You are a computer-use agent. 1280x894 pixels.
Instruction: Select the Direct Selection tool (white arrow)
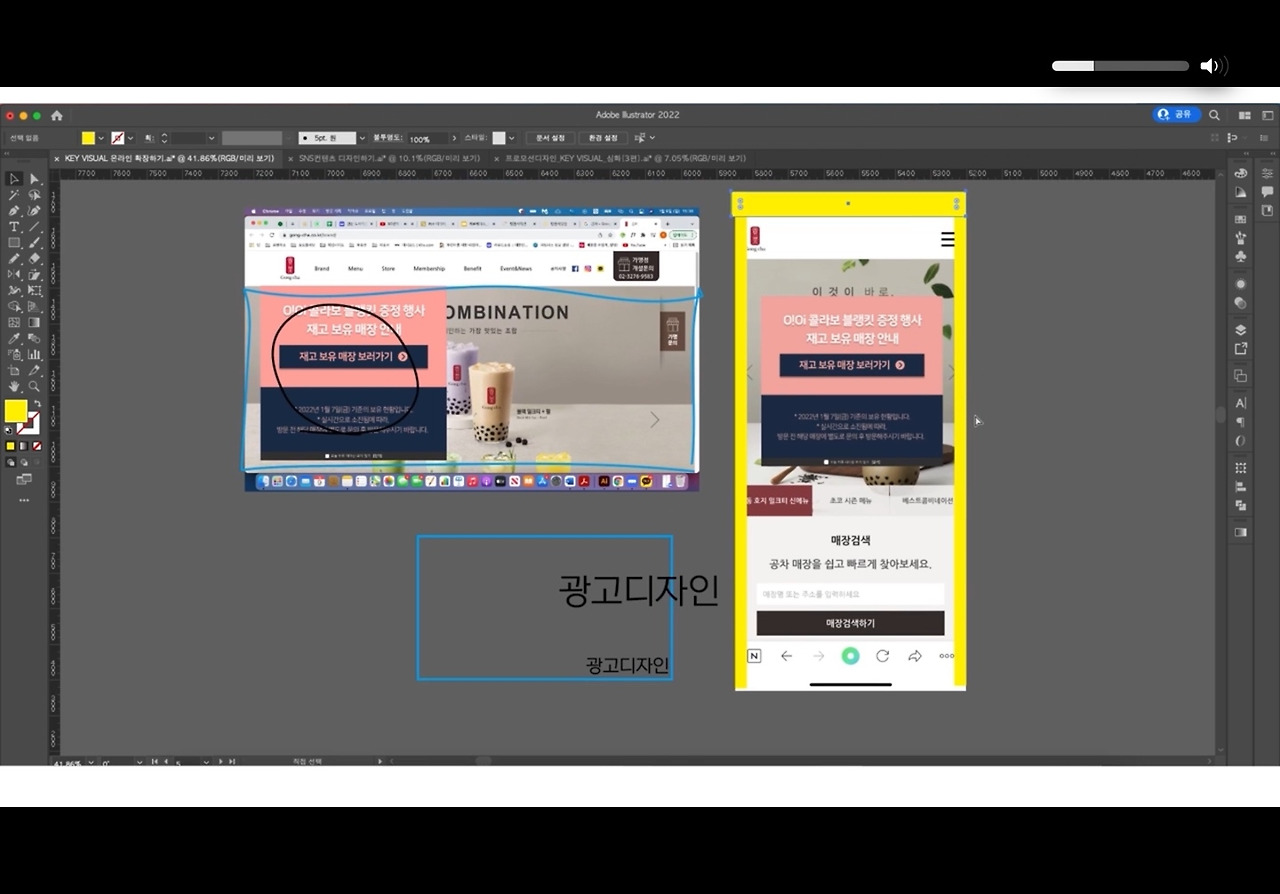click(x=34, y=179)
